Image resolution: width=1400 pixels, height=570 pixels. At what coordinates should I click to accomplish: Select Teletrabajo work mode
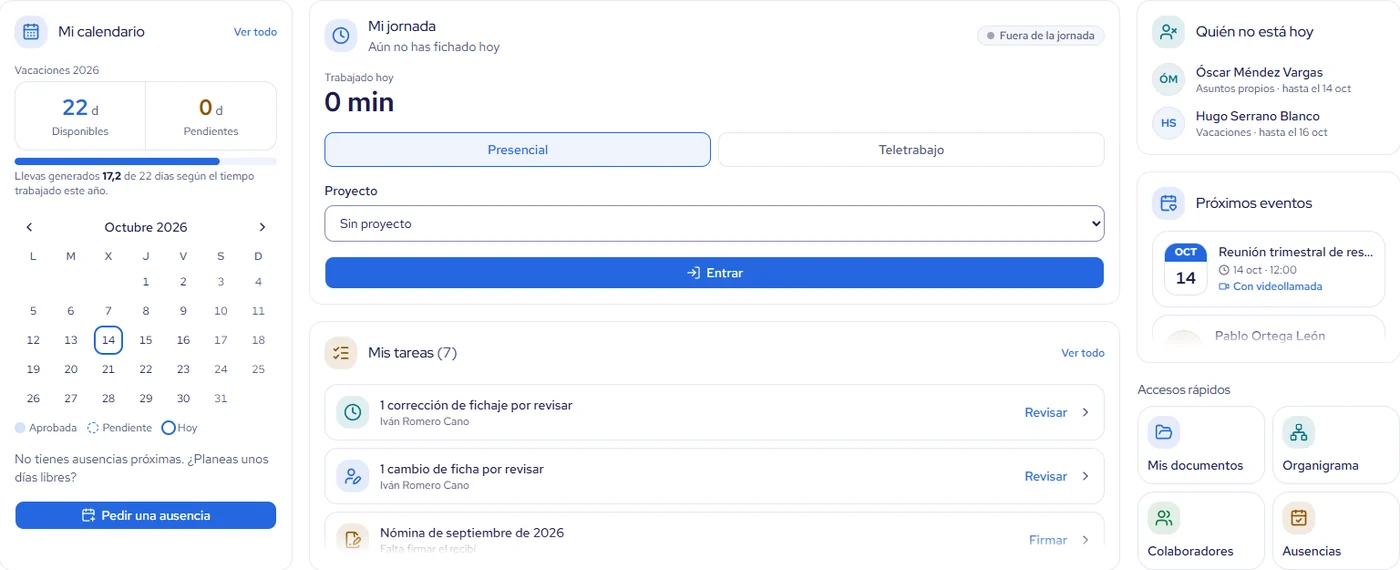pos(911,149)
